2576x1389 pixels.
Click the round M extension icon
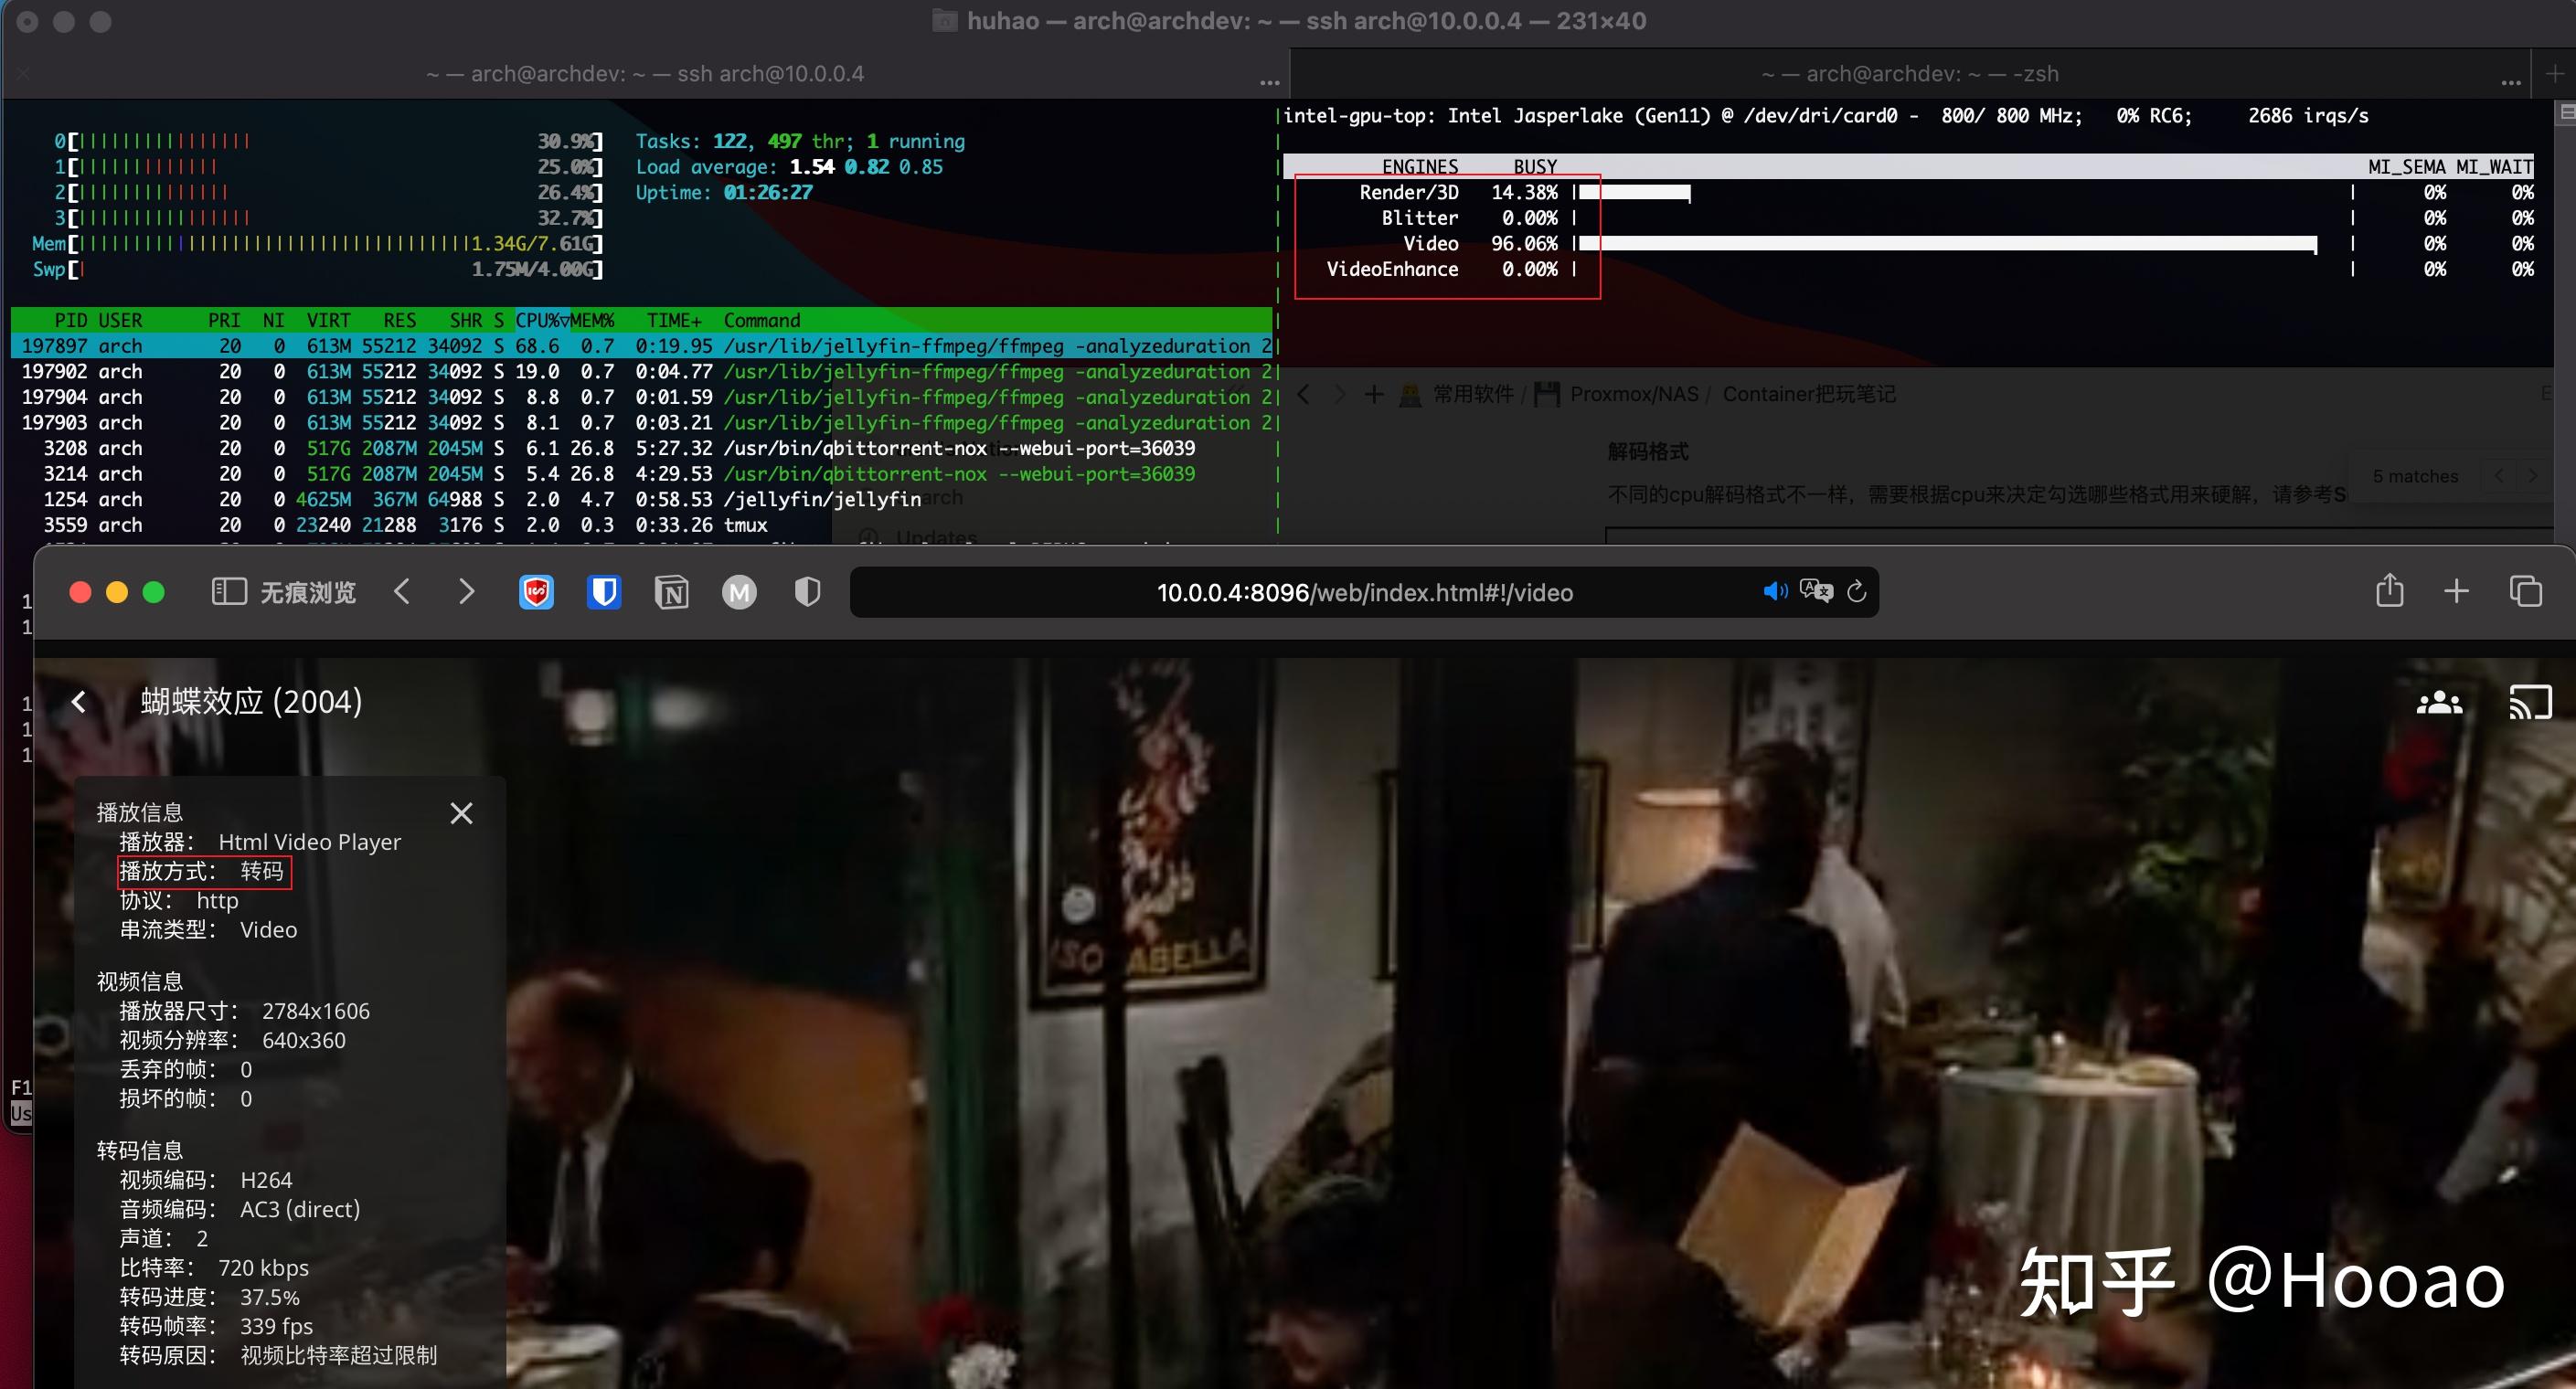coord(739,593)
